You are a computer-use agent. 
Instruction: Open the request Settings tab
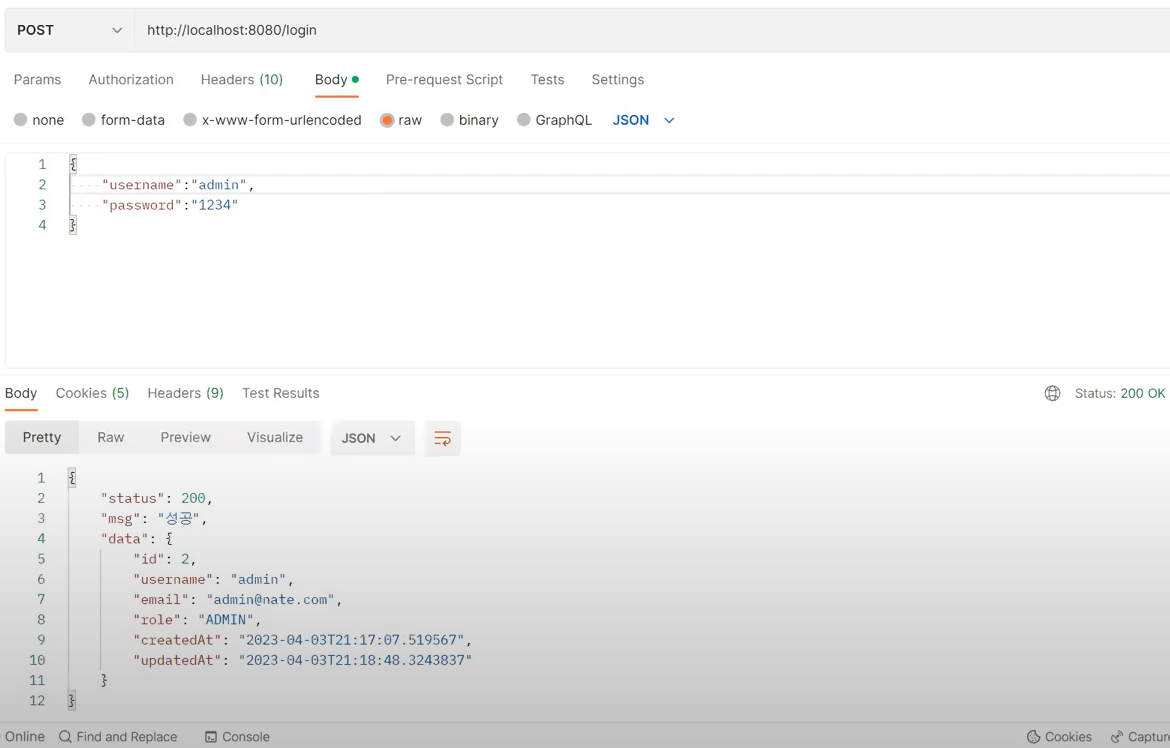(x=618, y=80)
